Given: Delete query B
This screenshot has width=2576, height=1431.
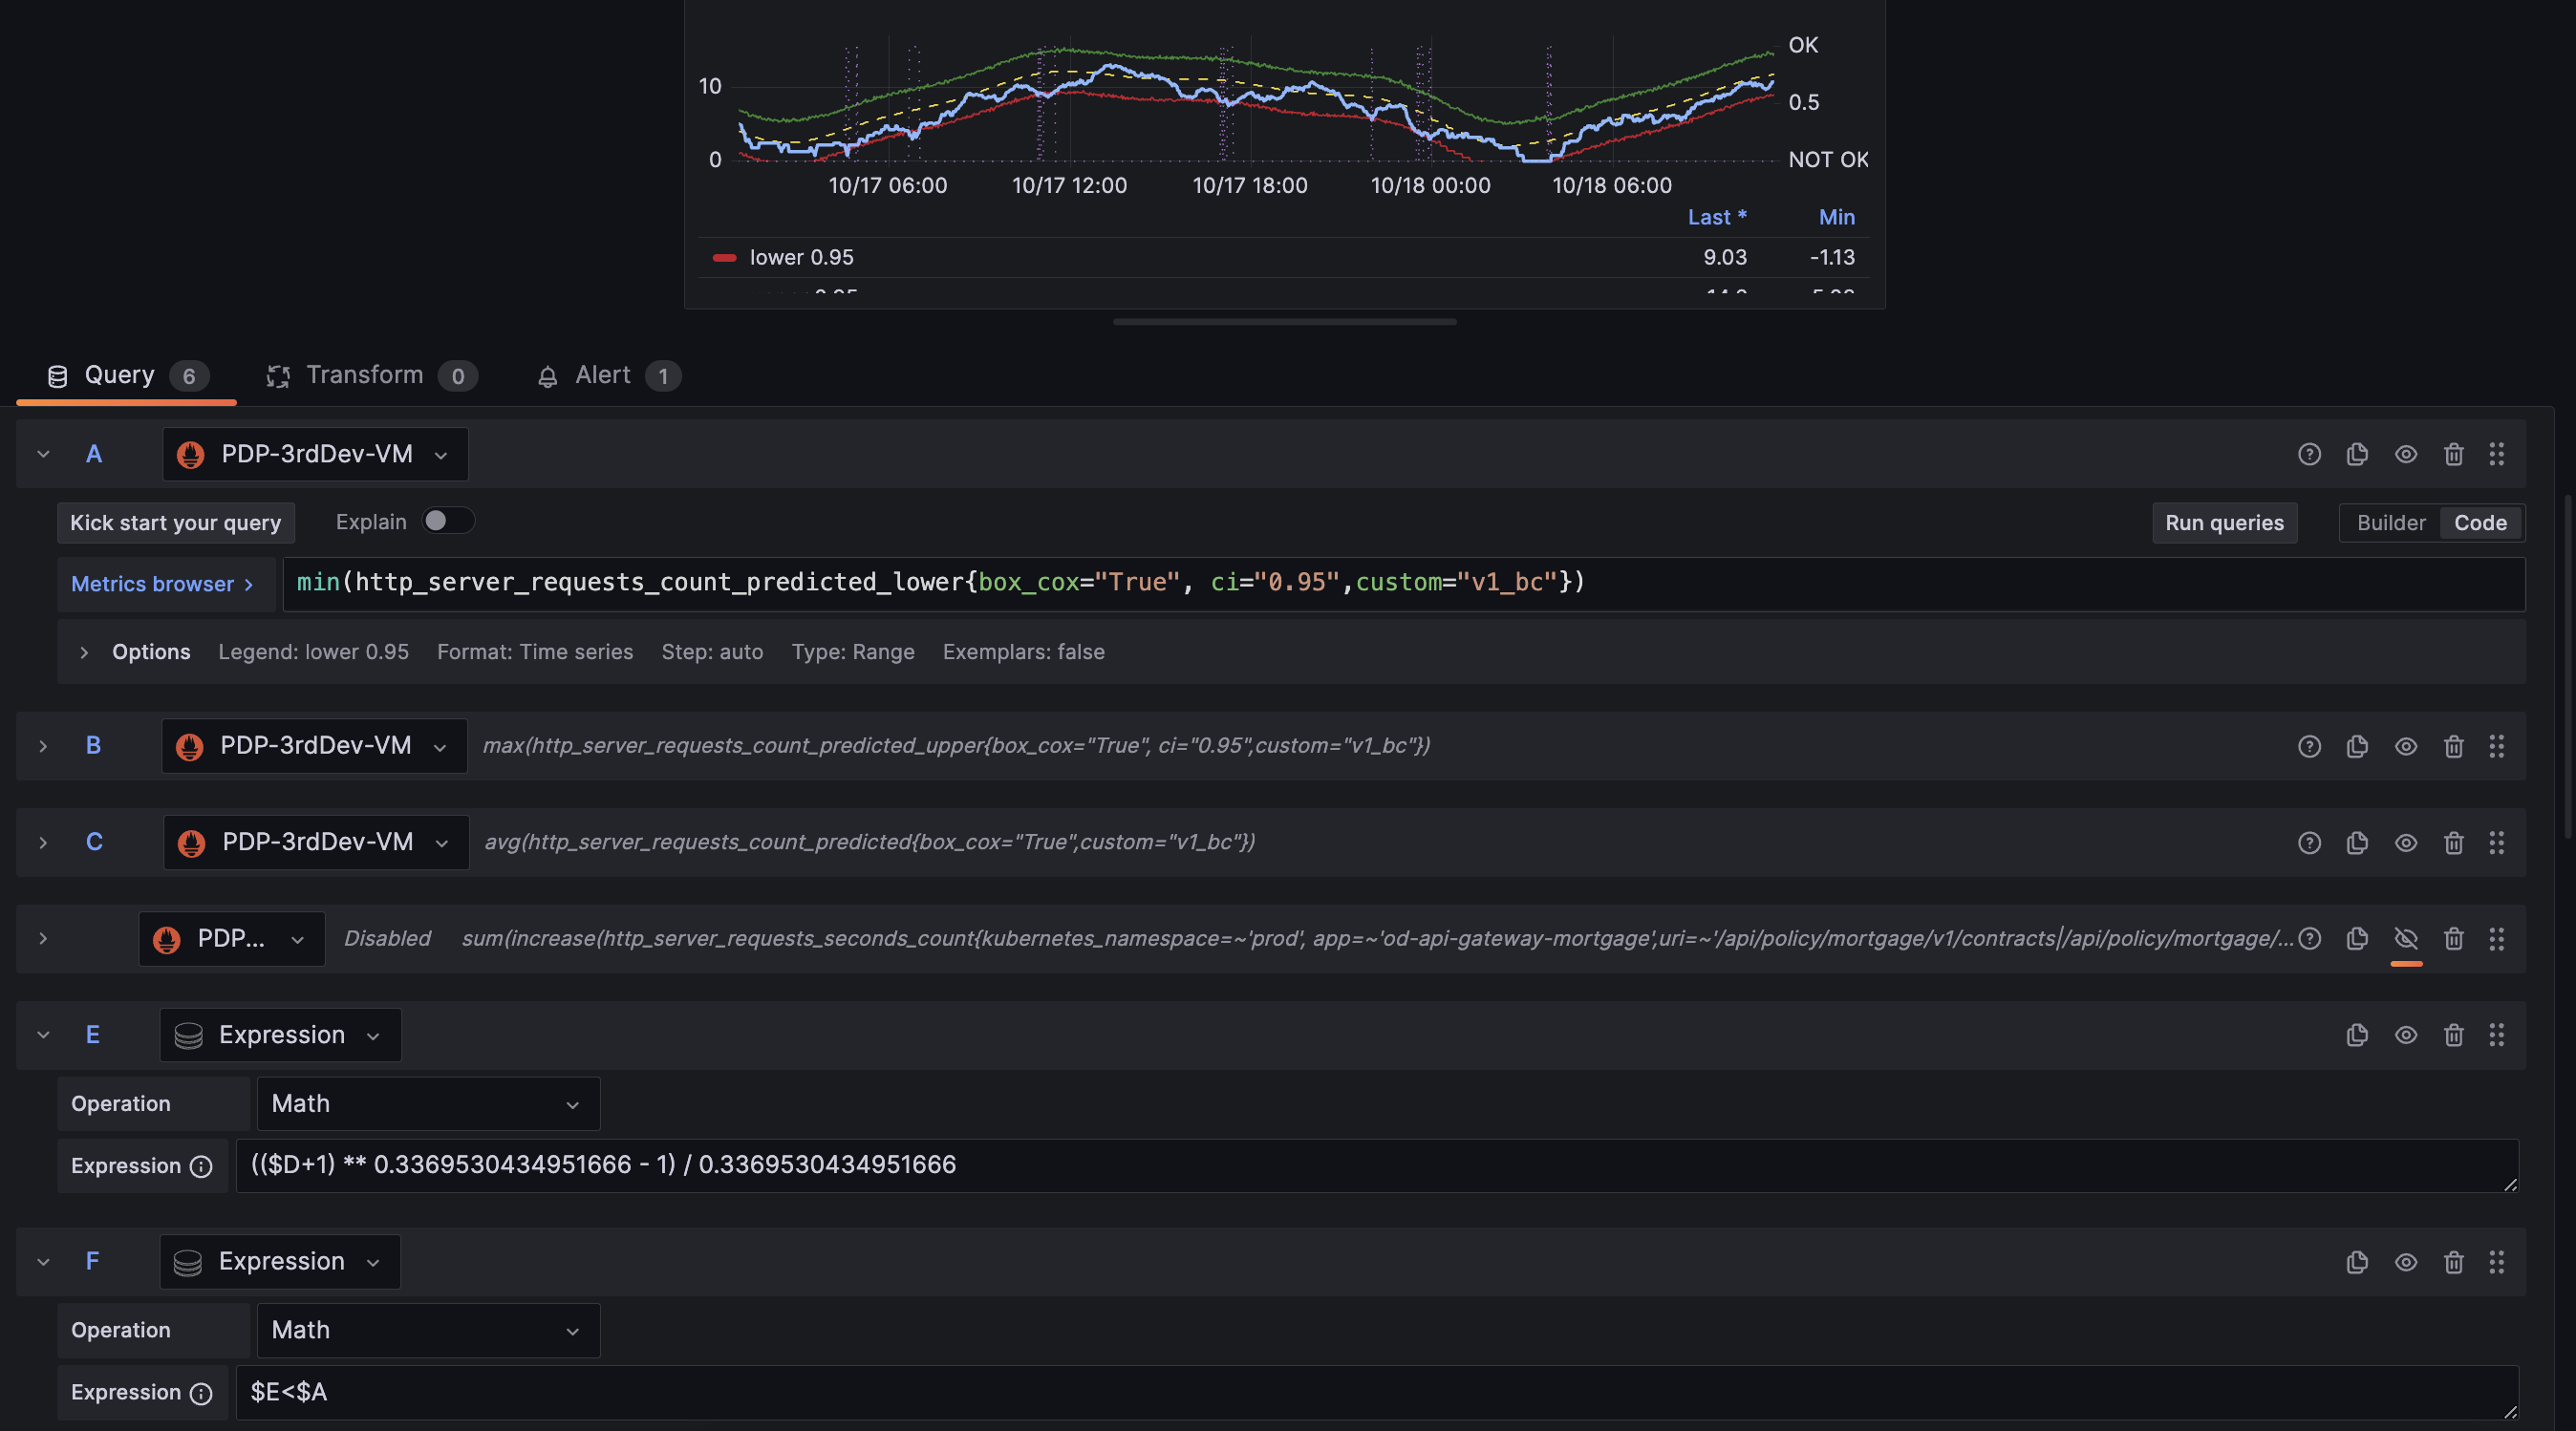Looking at the screenshot, I should coord(2454,746).
